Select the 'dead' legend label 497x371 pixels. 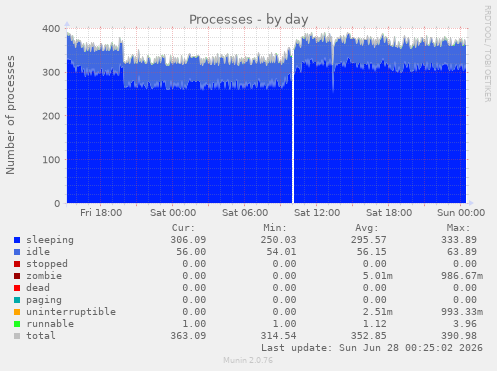pos(38,288)
